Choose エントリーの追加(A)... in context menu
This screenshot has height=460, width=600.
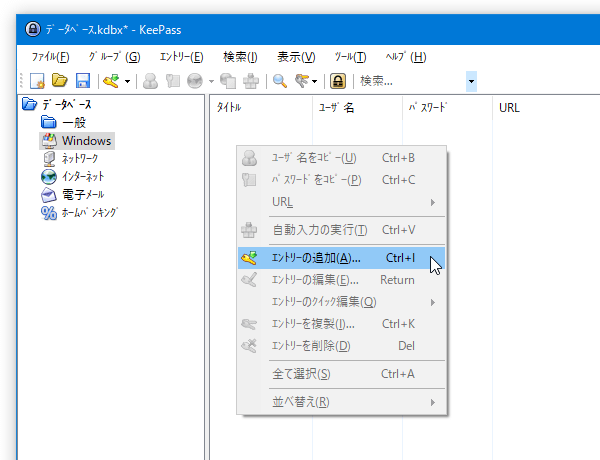click(x=341, y=258)
